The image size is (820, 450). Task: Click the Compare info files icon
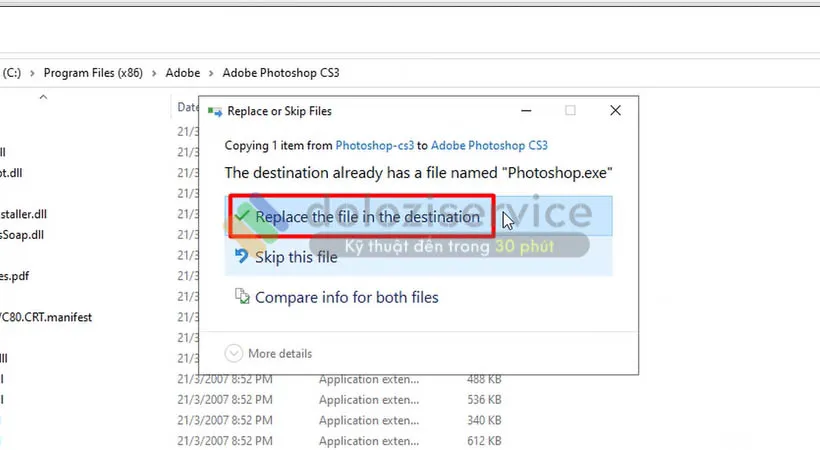(241, 297)
